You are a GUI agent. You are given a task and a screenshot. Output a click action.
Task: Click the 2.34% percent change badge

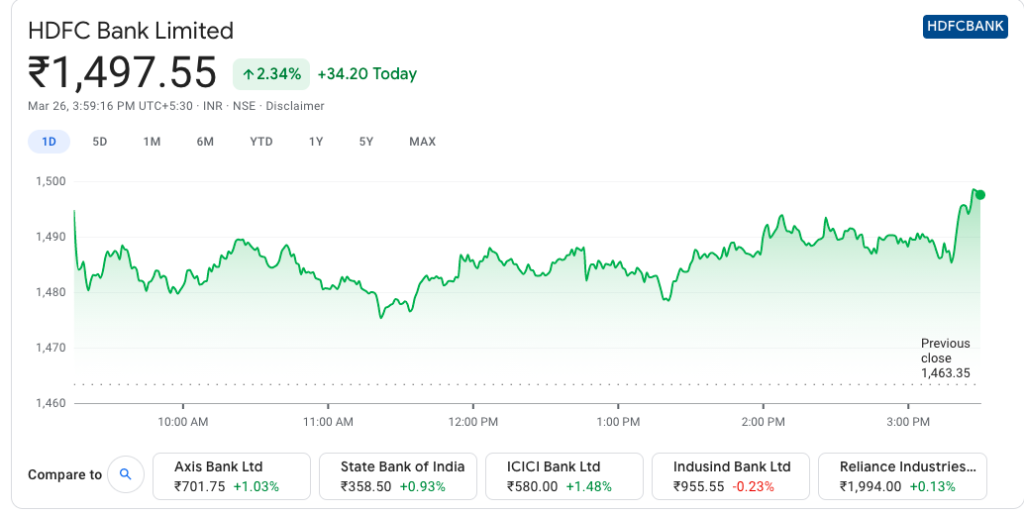[270, 74]
